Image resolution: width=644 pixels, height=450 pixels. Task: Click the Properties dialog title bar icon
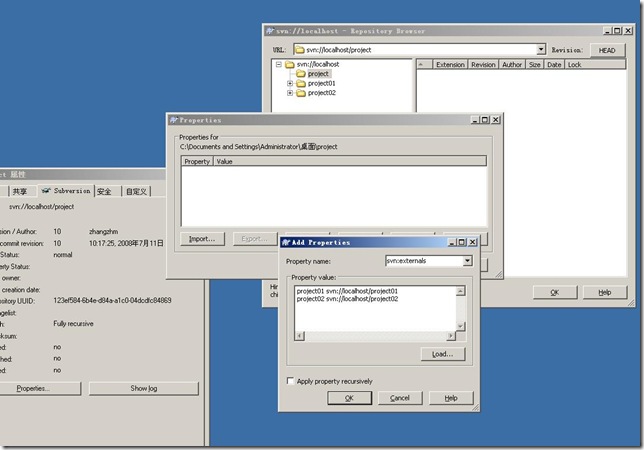[x=174, y=120]
